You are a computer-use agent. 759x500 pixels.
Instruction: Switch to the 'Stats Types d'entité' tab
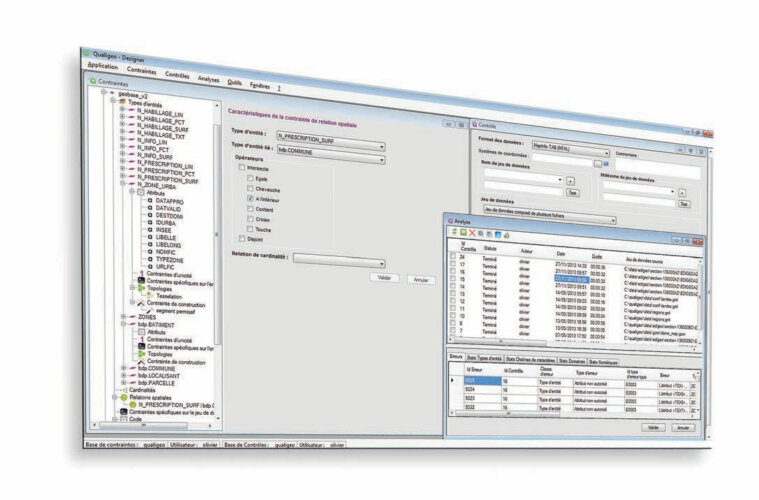point(484,358)
